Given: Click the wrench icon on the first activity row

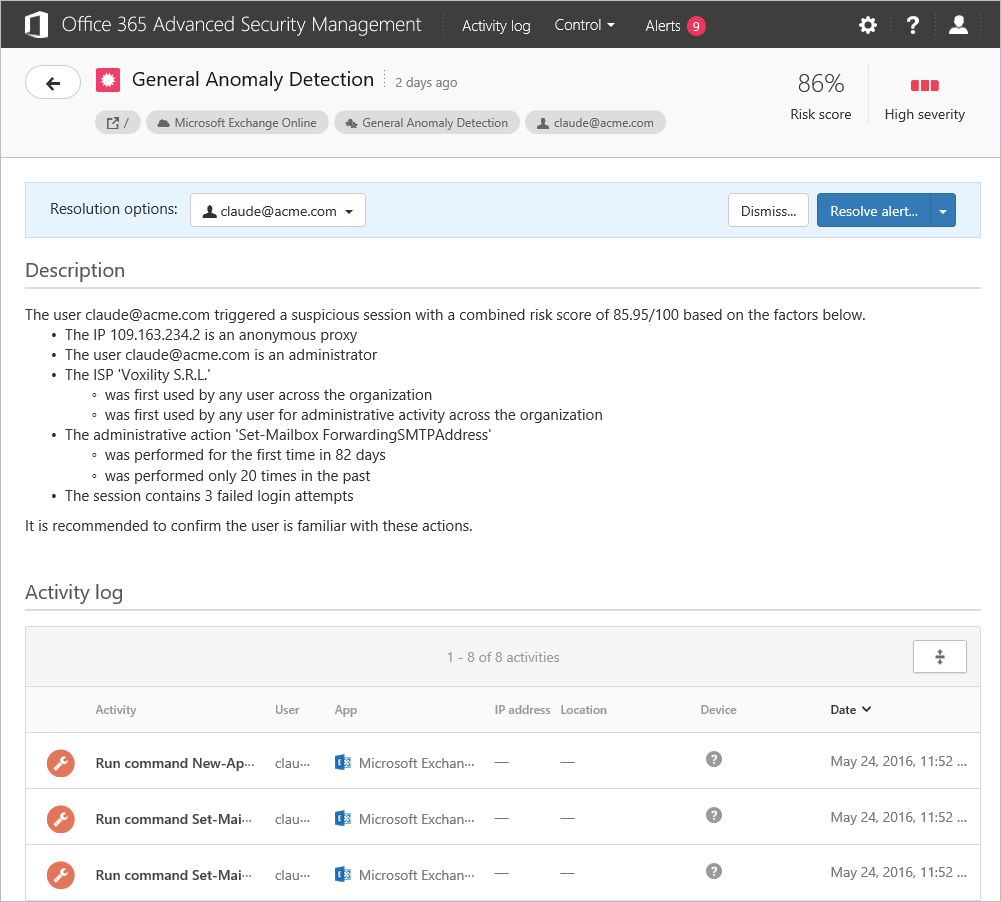Looking at the screenshot, I should pos(61,763).
